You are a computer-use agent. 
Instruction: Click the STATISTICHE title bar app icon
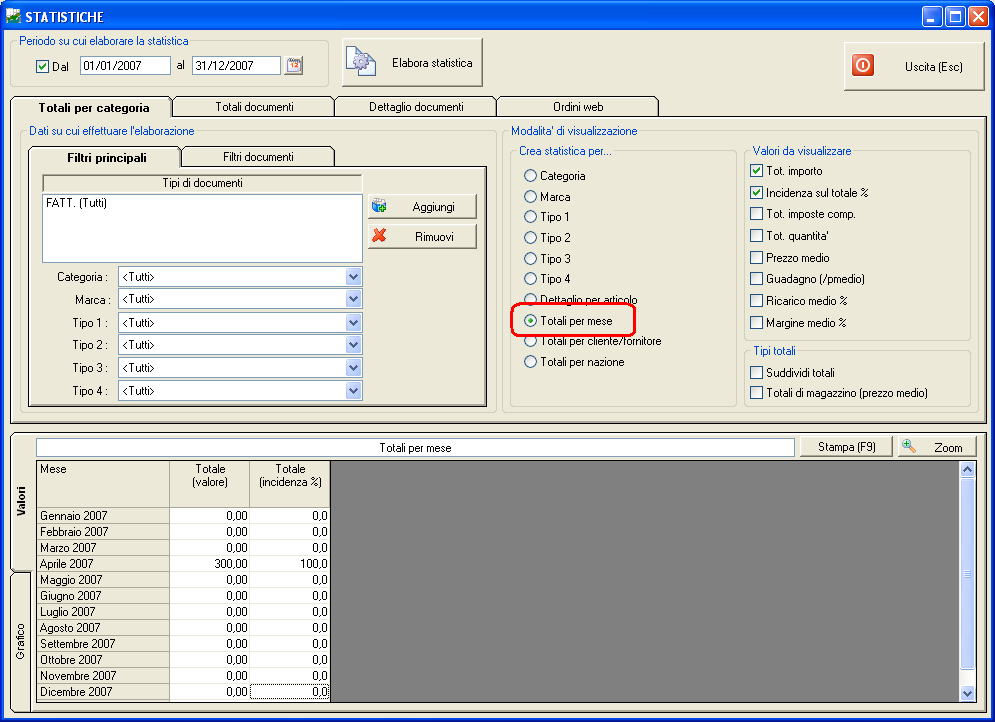click(x=13, y=16)
